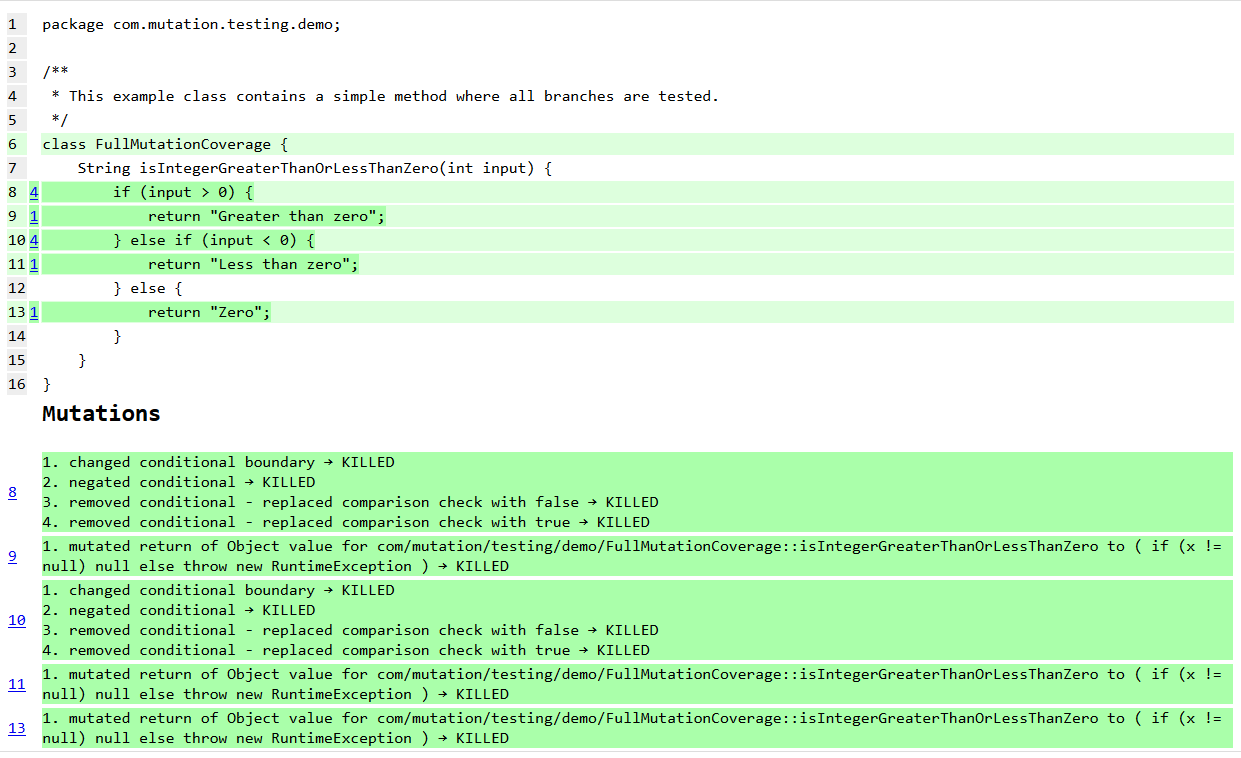This screenshot has width=1241, height=758.
Task: Jump to line 11 from the Mutations list
Action: pyautogui.click(x=17, y=684)
